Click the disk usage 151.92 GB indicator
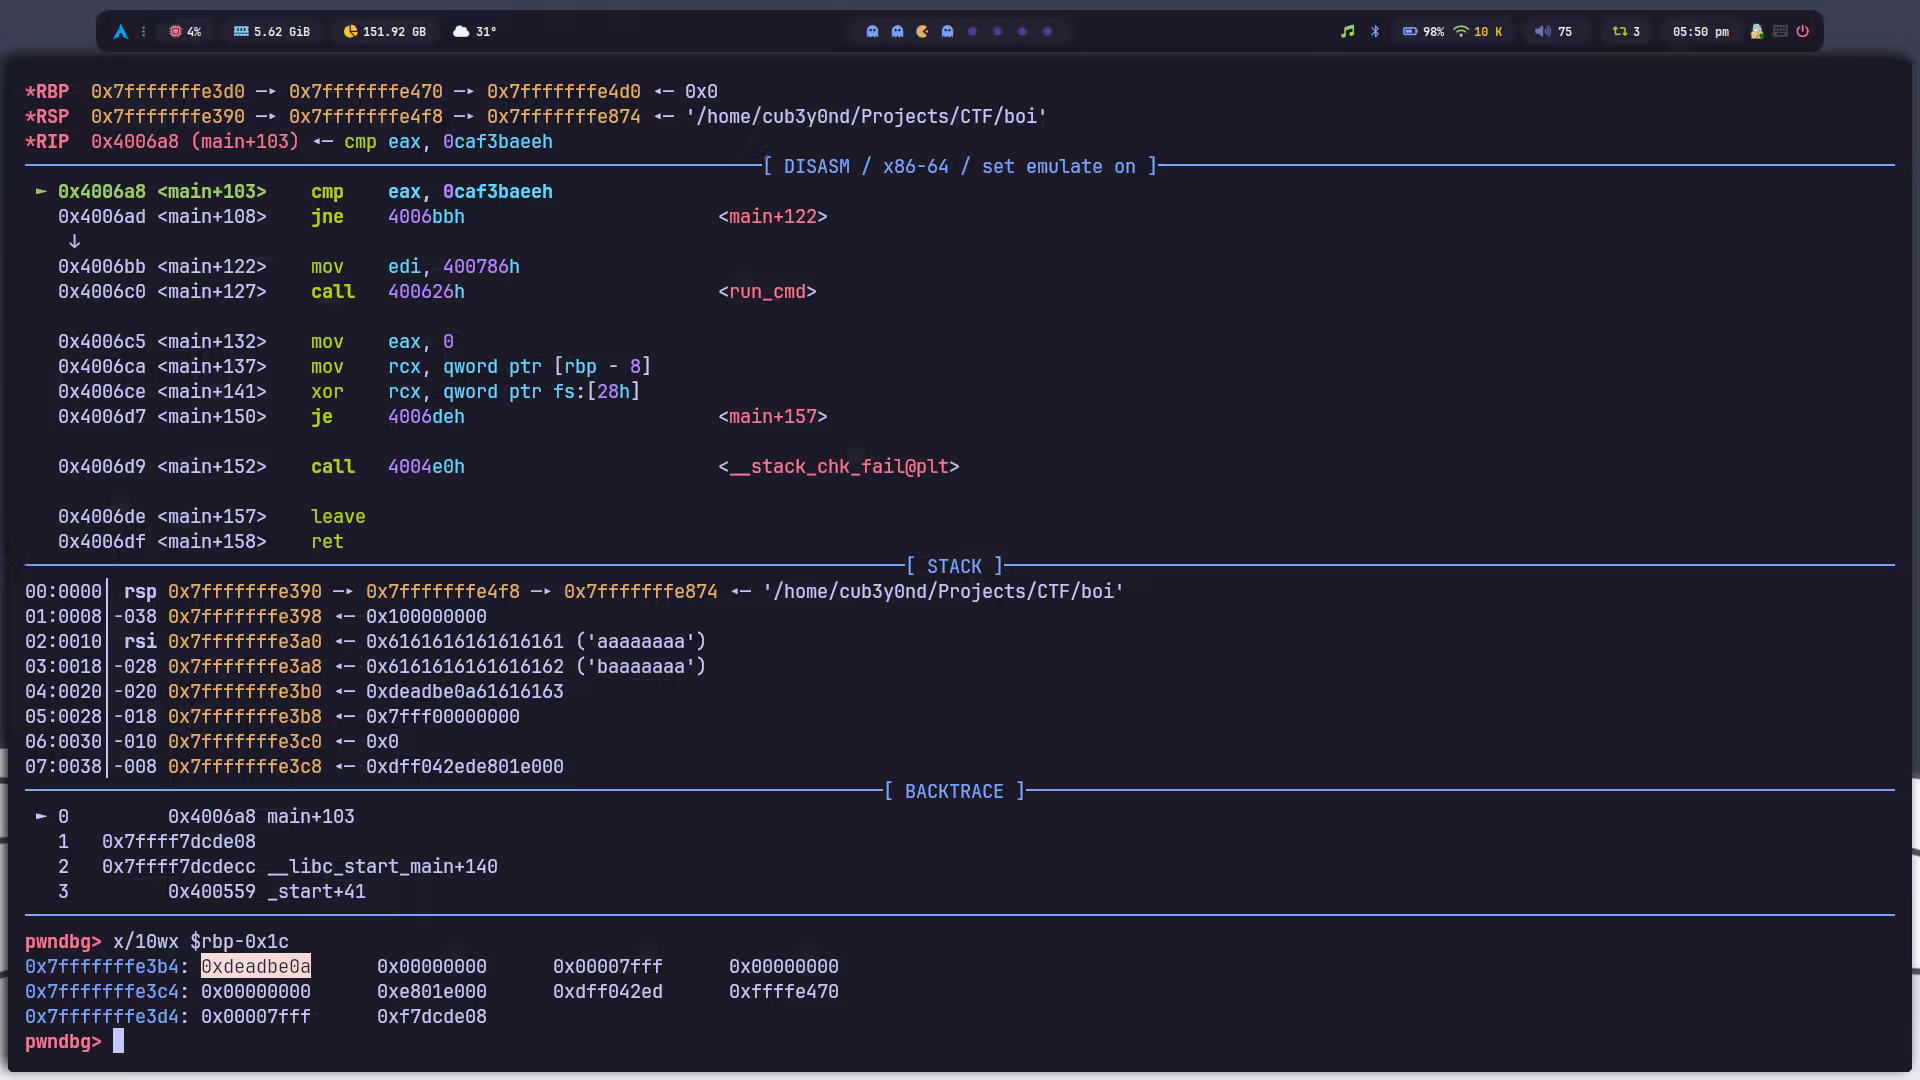 pyautogui.click(x=384, y=32)
